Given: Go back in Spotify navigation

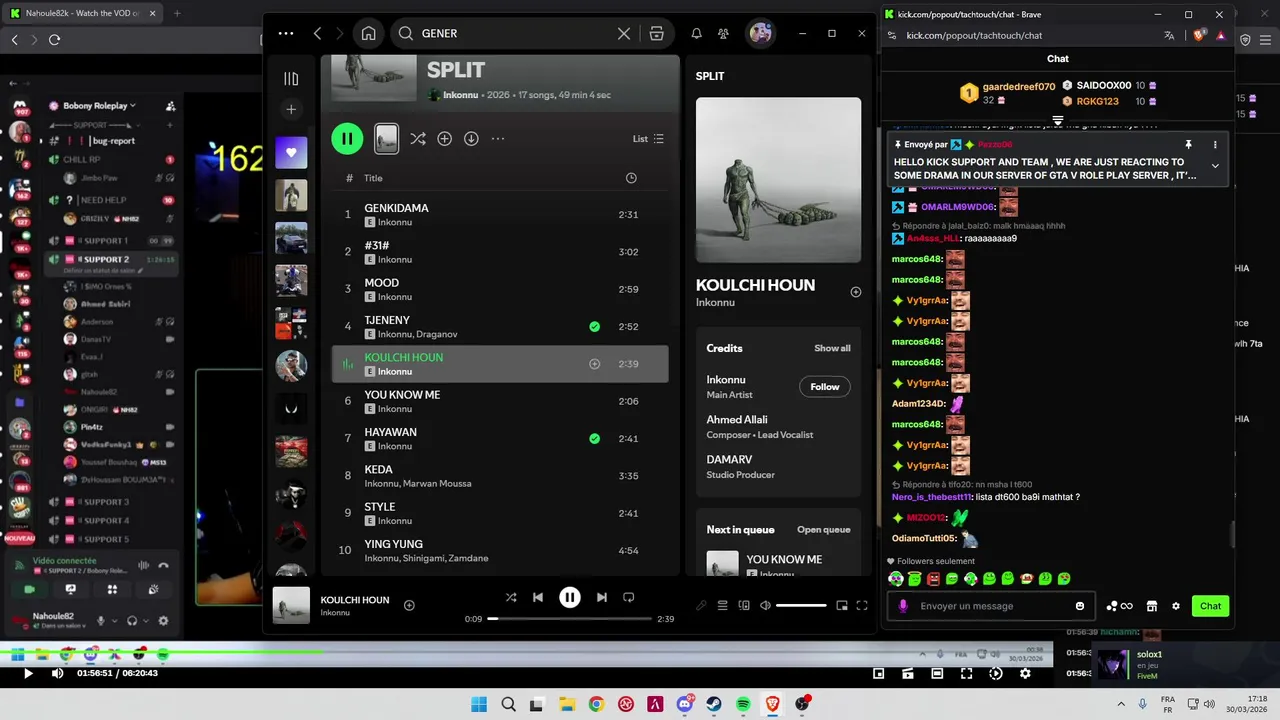Looking at the screenshot, I should (x=317, y=33).
